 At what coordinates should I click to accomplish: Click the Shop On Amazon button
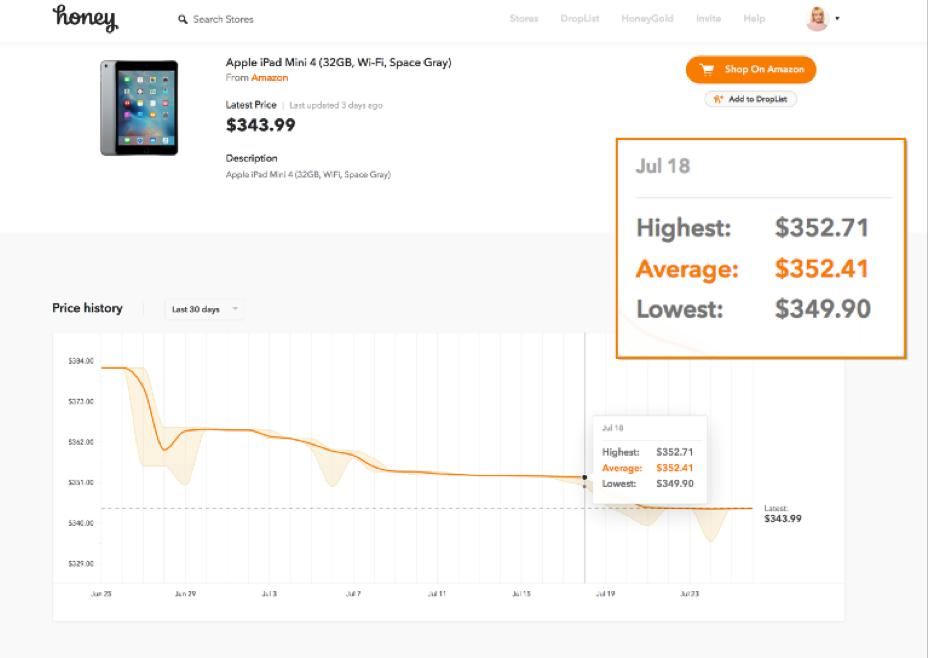pyautogui.click(x=750, y=69)
